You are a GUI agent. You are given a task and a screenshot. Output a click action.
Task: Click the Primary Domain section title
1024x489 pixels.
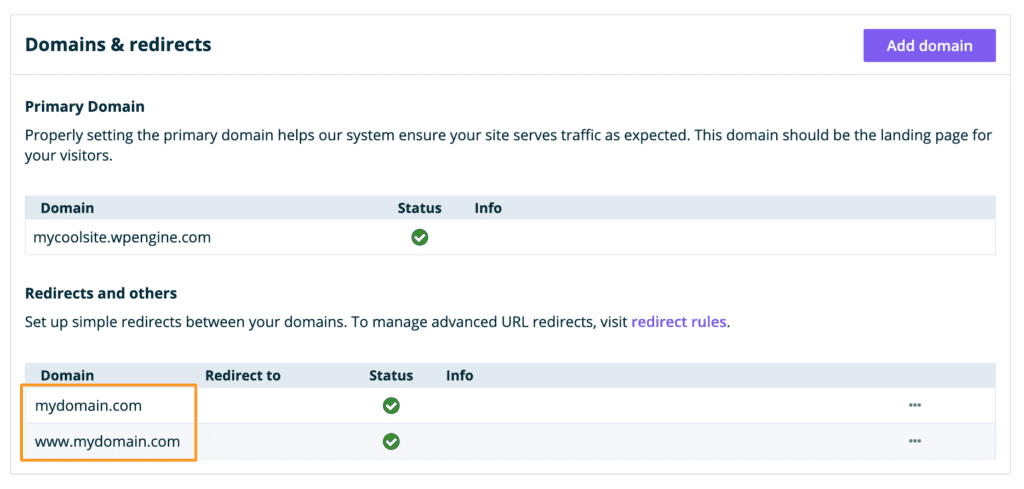[85, 106]
